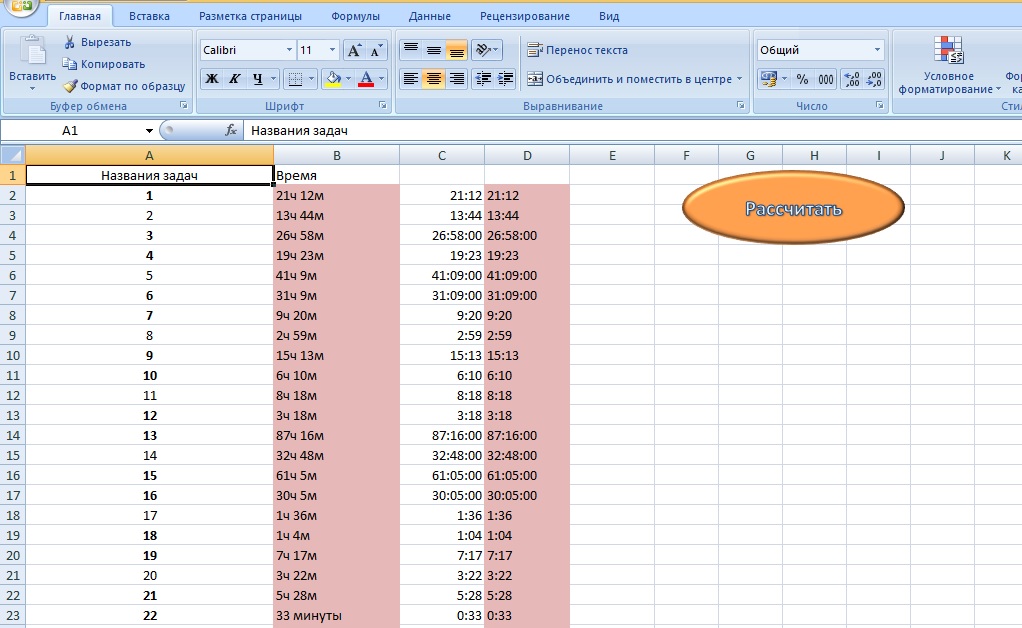
Task: Switch to the Разметка страницы tab
Action: pos(250,16)
